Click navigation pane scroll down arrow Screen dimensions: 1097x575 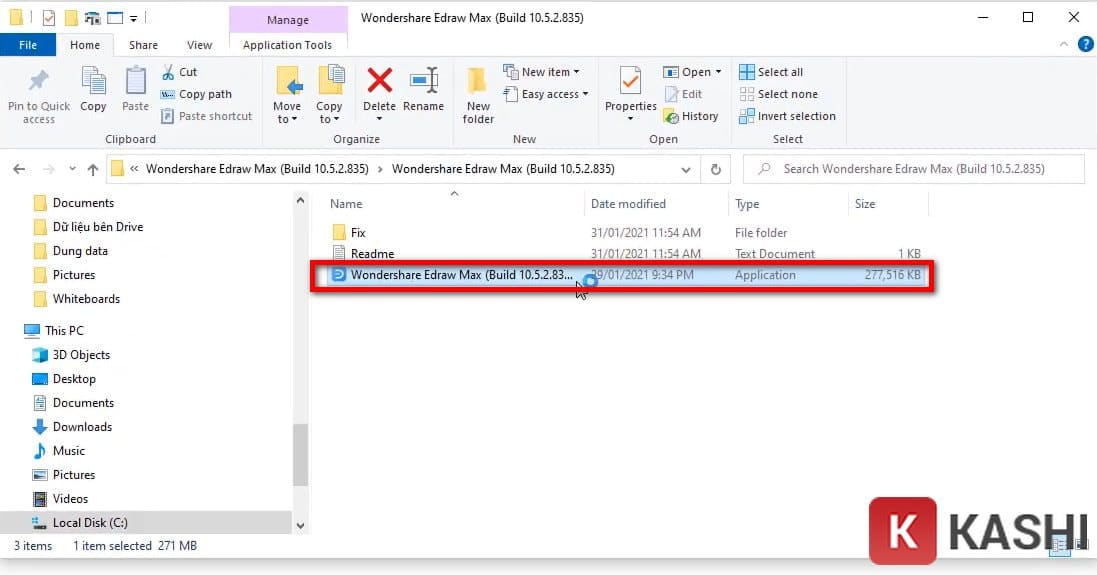pyautogui.click(x=300, y=526)
